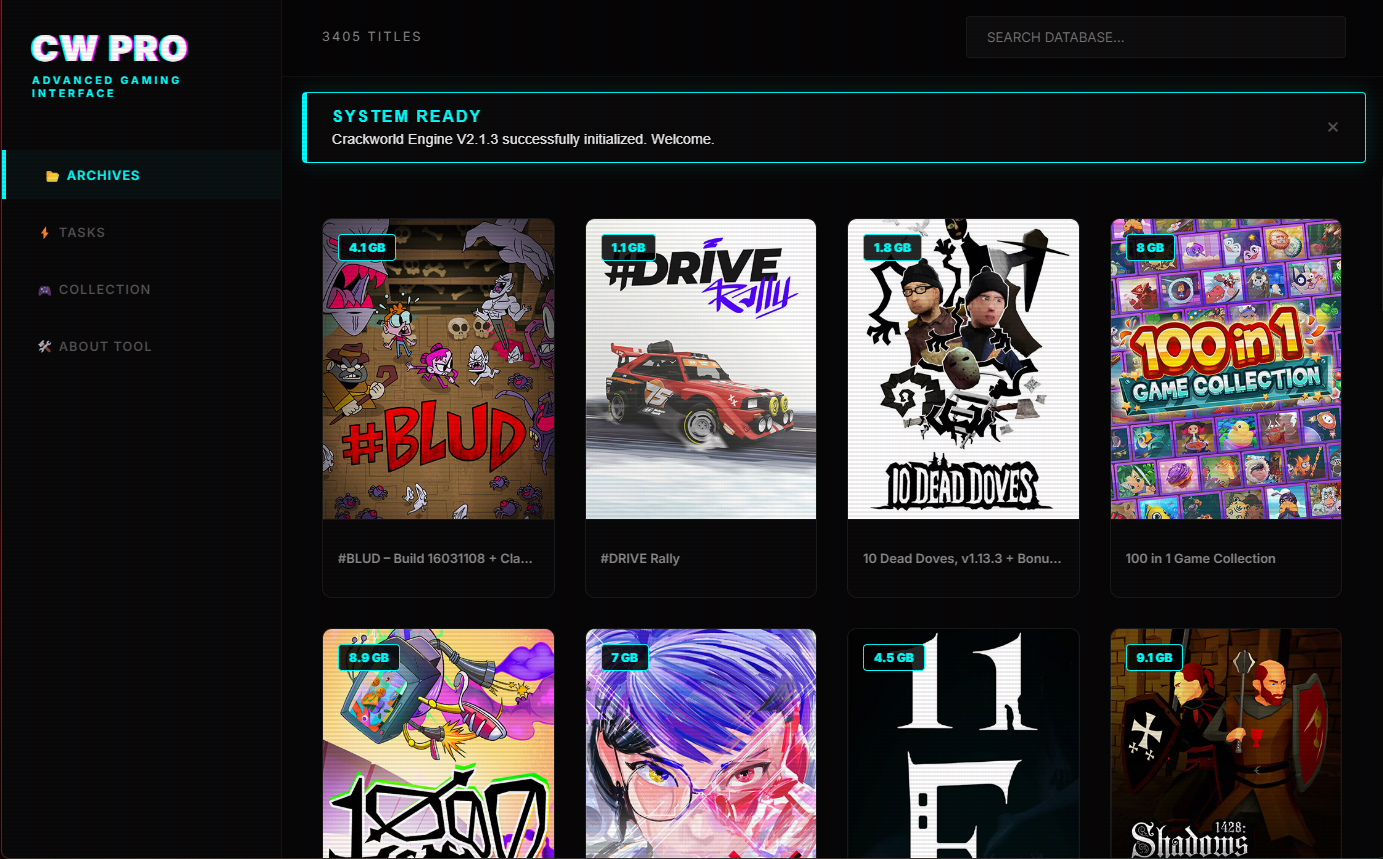Select the #DRIVE Rally cover art
This screenshot has height=859, width=1383.
[x=700, y=369]
